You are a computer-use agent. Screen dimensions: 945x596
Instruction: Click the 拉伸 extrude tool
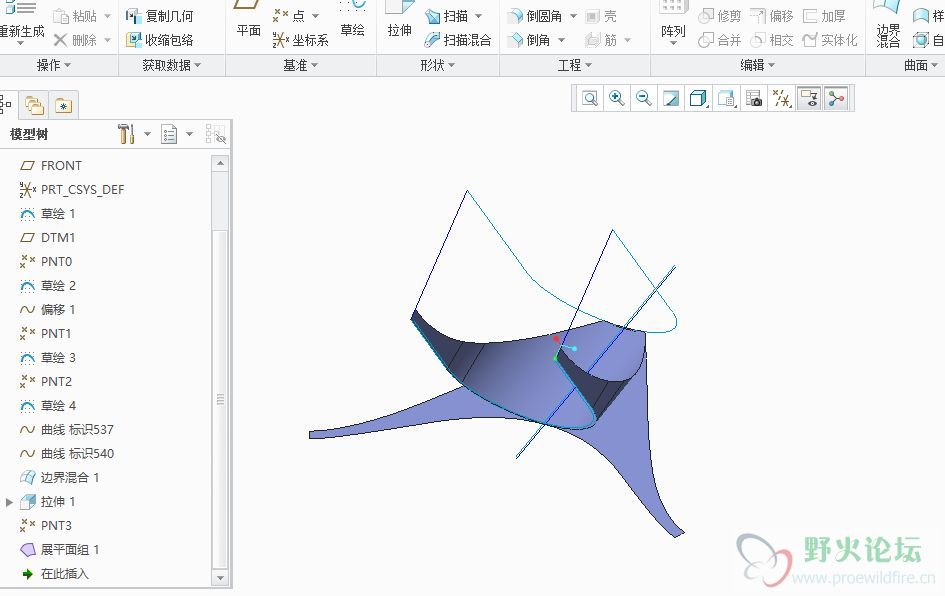coord(400,20)
